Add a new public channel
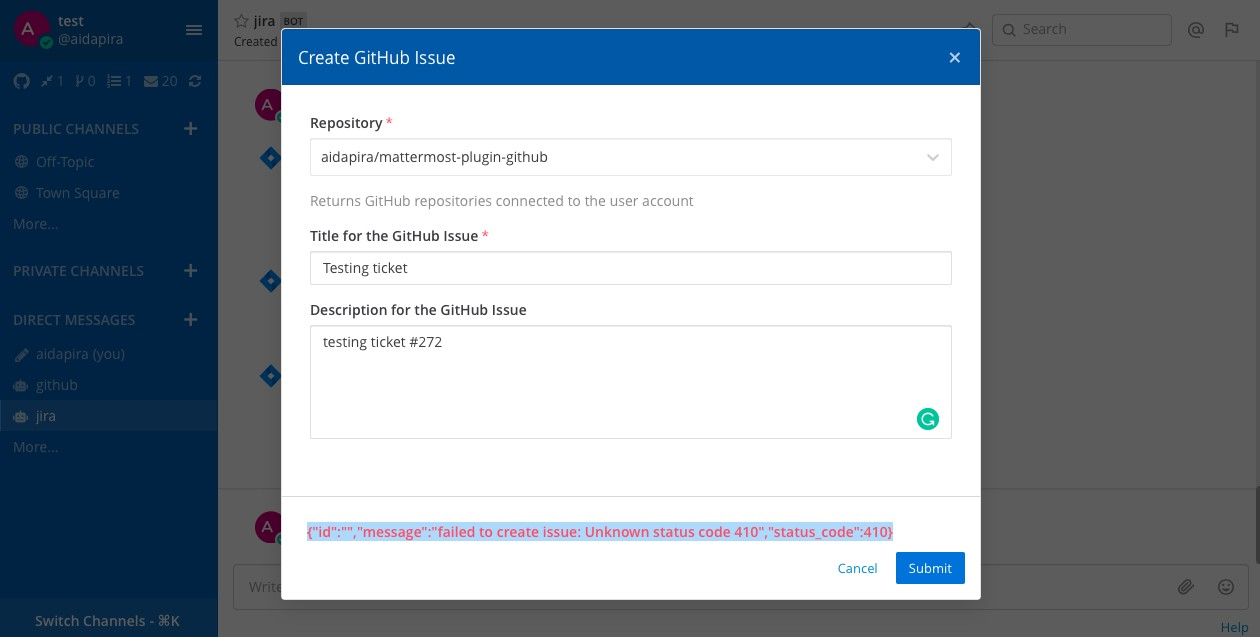 [191, 128]
